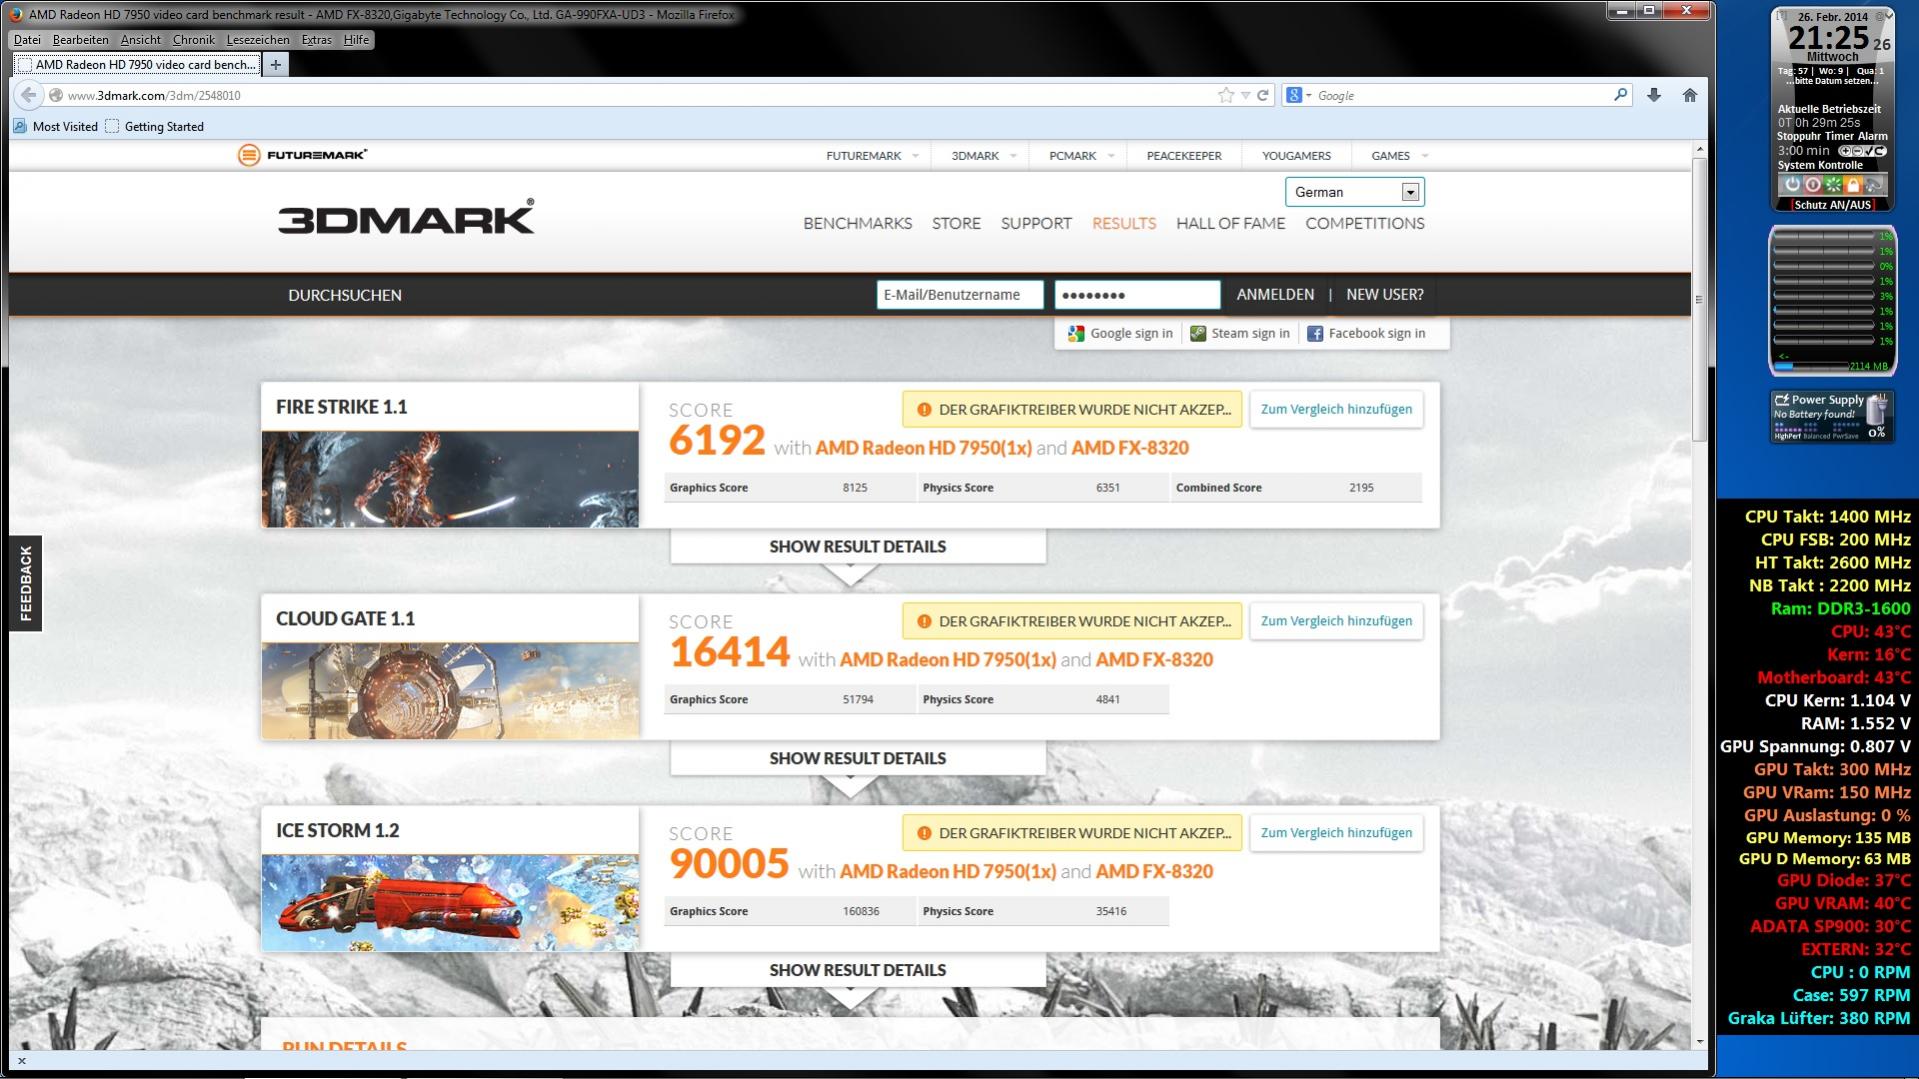The width and height of the screenshot is (1919, 1079).
Task: Click the Fire Strike driver warning icon
Action: point(924,409)
